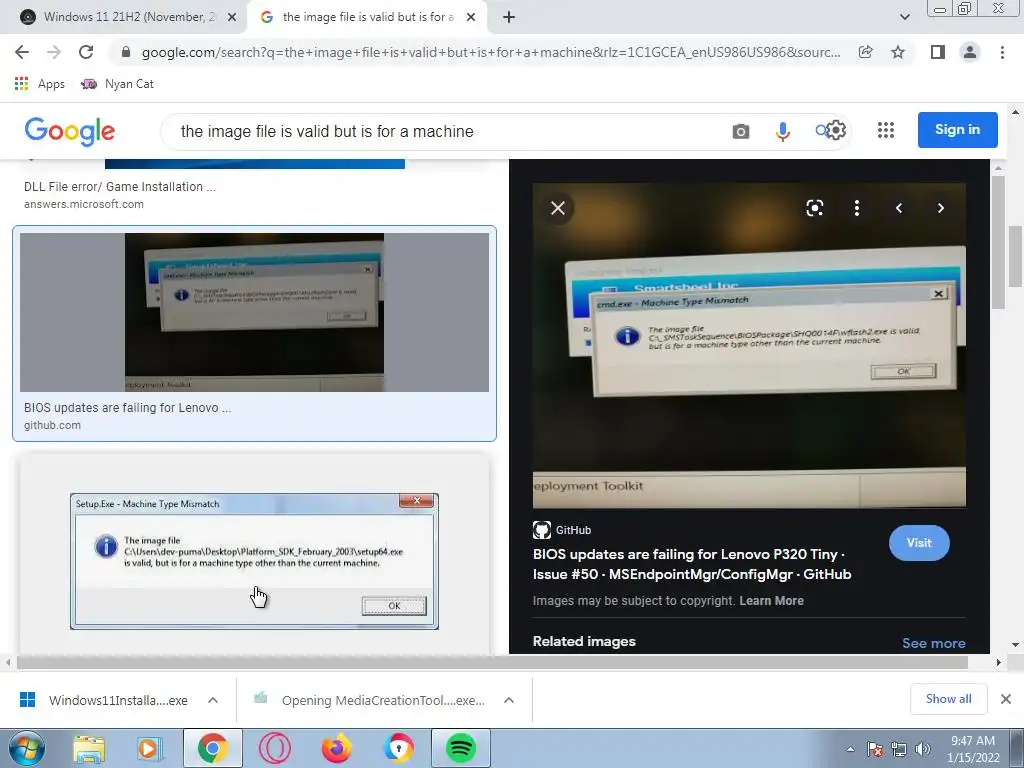Viewport: 1024px width, 768px height.
Task: Click the Sign in button
Action: pos(957,130)
